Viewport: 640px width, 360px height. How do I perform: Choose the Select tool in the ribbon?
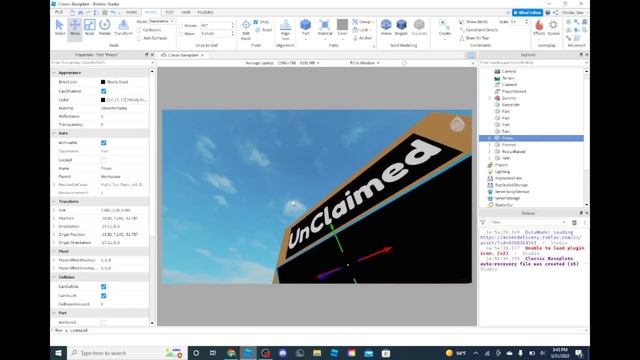point(60,27)
